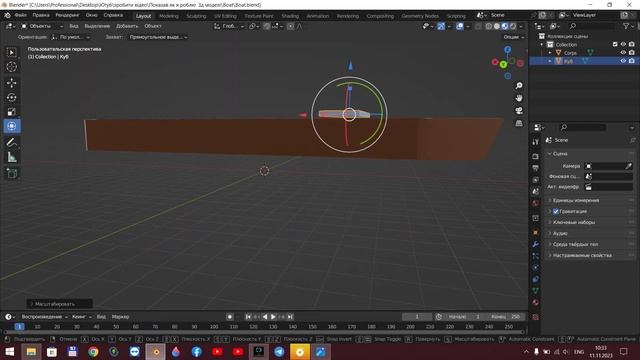Toggle viewport gizmos display
Image resolution: width=640 pixels, height=360 pixels.
click(441, 26)
